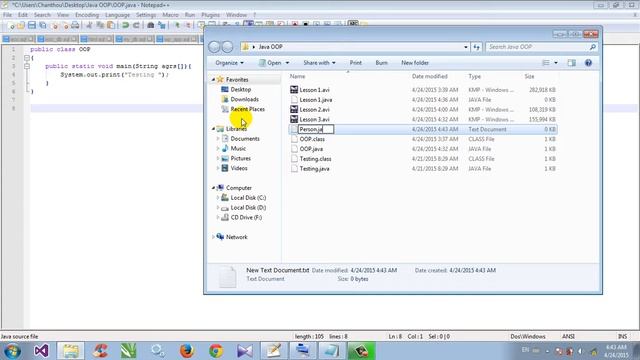
Task: Select the file OOP.java
Action: coord(311,149)
